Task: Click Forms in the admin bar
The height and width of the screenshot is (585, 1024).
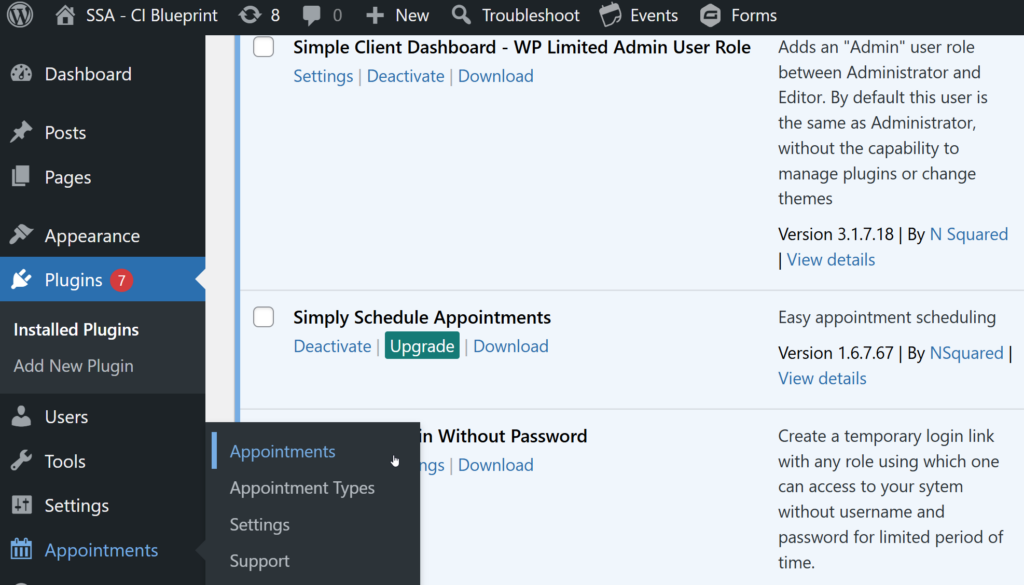Action: [x=754, y=16]
